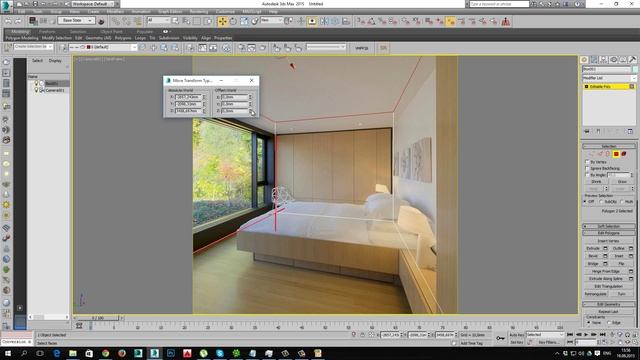This screenshot has width=640, height=360.
Task: Click the Inset button
Action: tap(619, 256)
